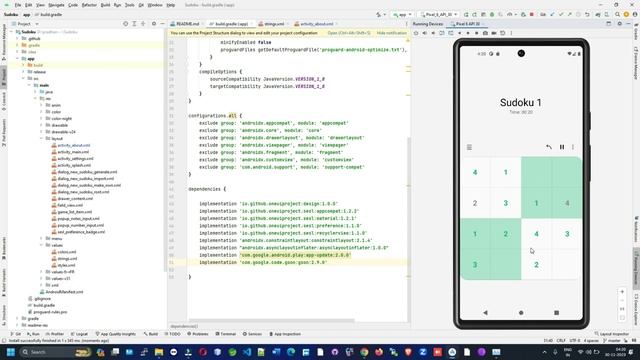The width and height of the screenshot is (640, 360).
Task: Open the File menu
Action: (x=18, y=5)
